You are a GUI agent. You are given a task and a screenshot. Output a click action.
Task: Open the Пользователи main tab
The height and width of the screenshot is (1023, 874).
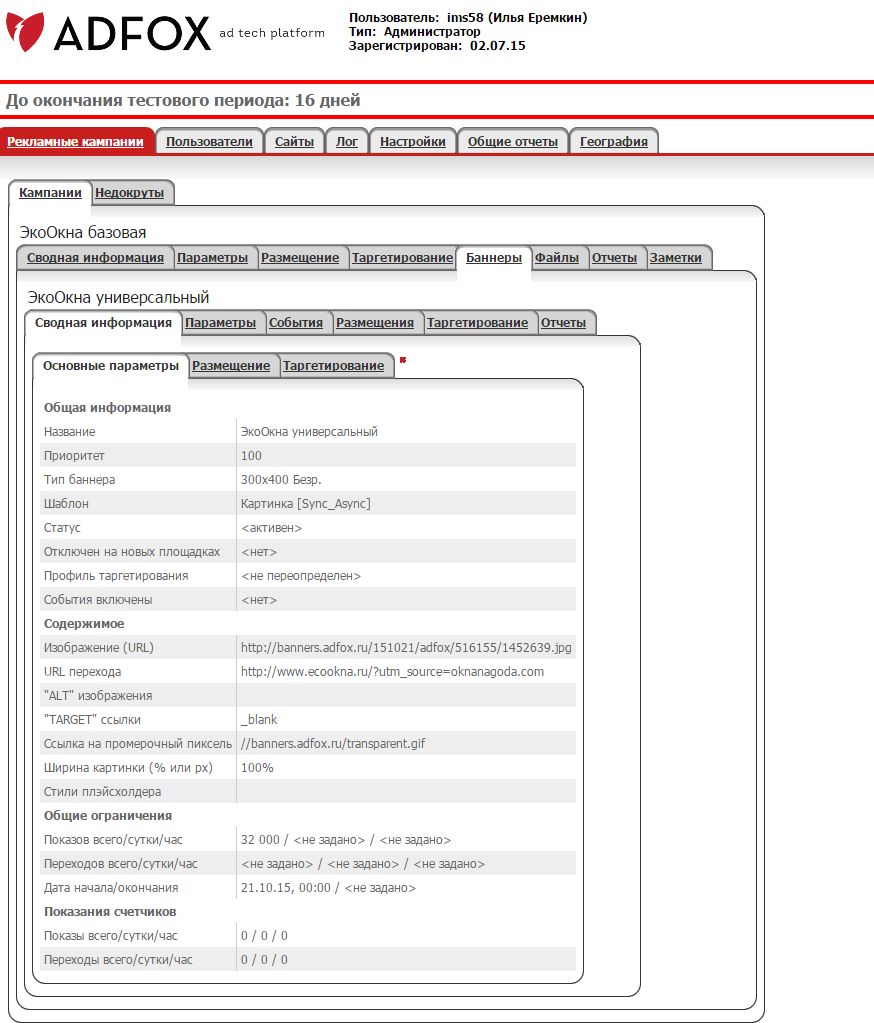(209, 142)
